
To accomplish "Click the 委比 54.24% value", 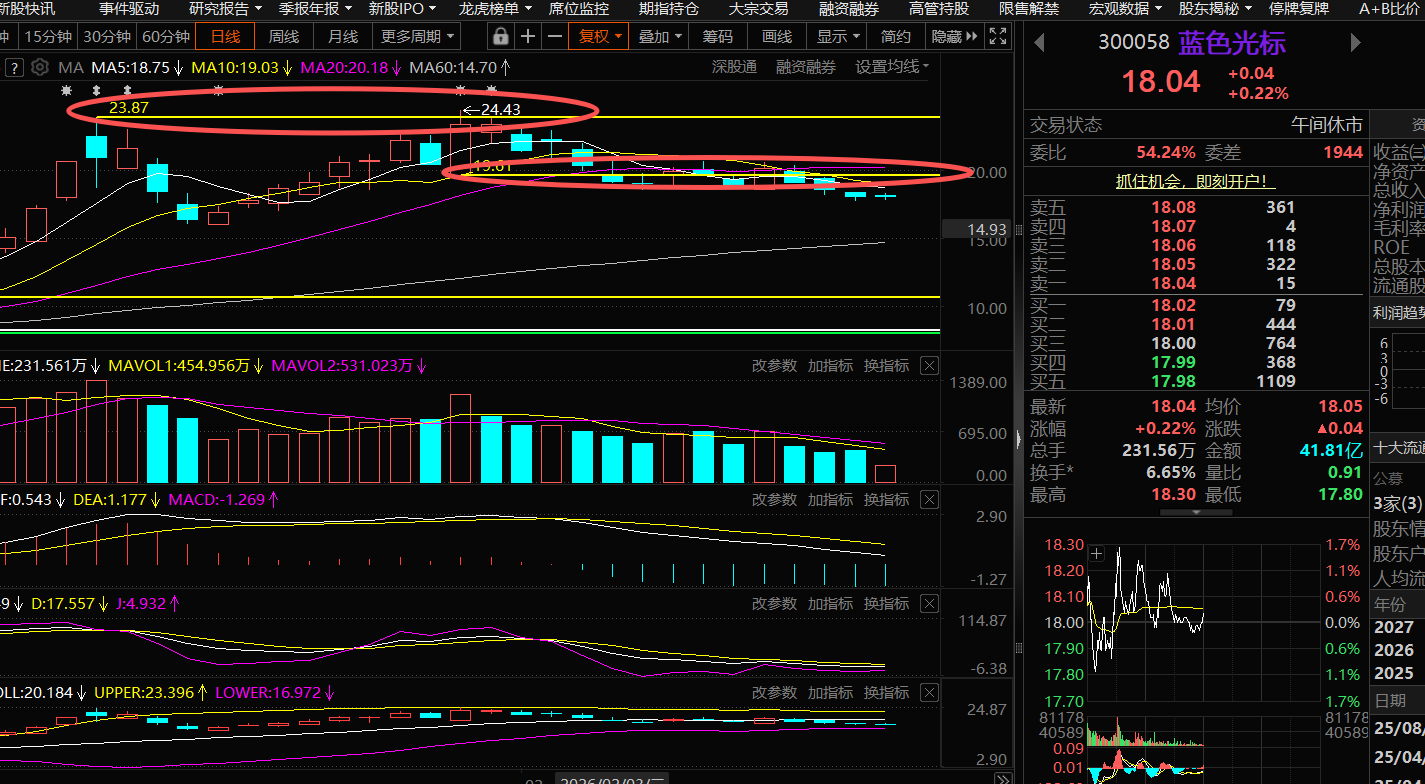I will coord(1165,152).
